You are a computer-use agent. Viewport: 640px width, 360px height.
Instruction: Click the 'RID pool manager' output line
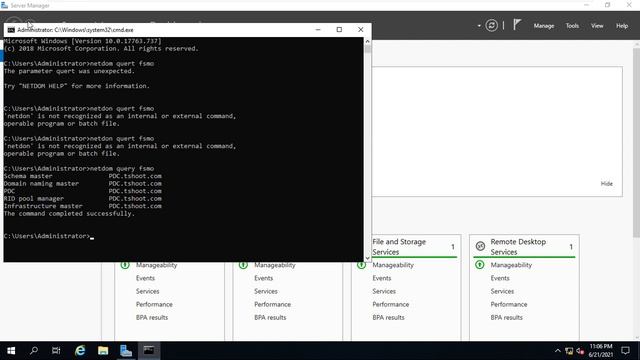coord(83,198)
